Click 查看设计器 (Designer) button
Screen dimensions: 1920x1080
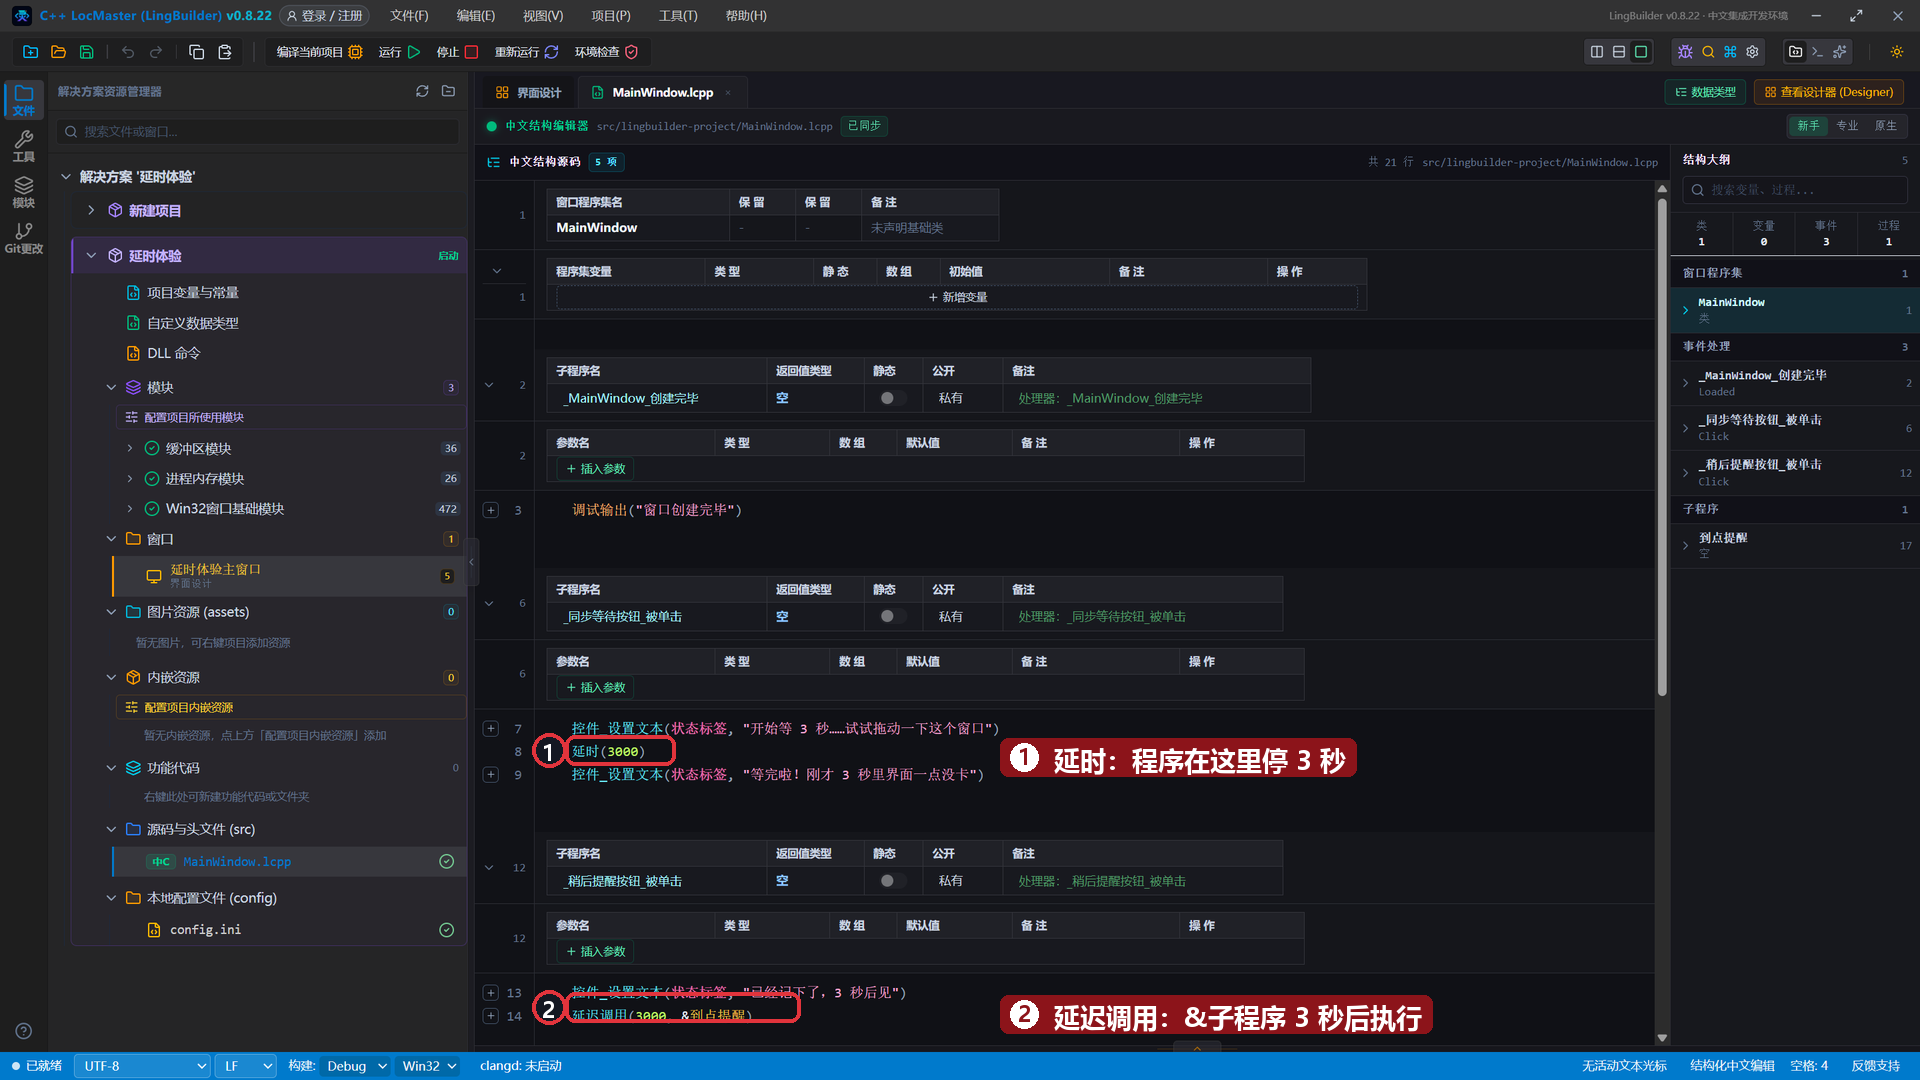(1828, 92)
